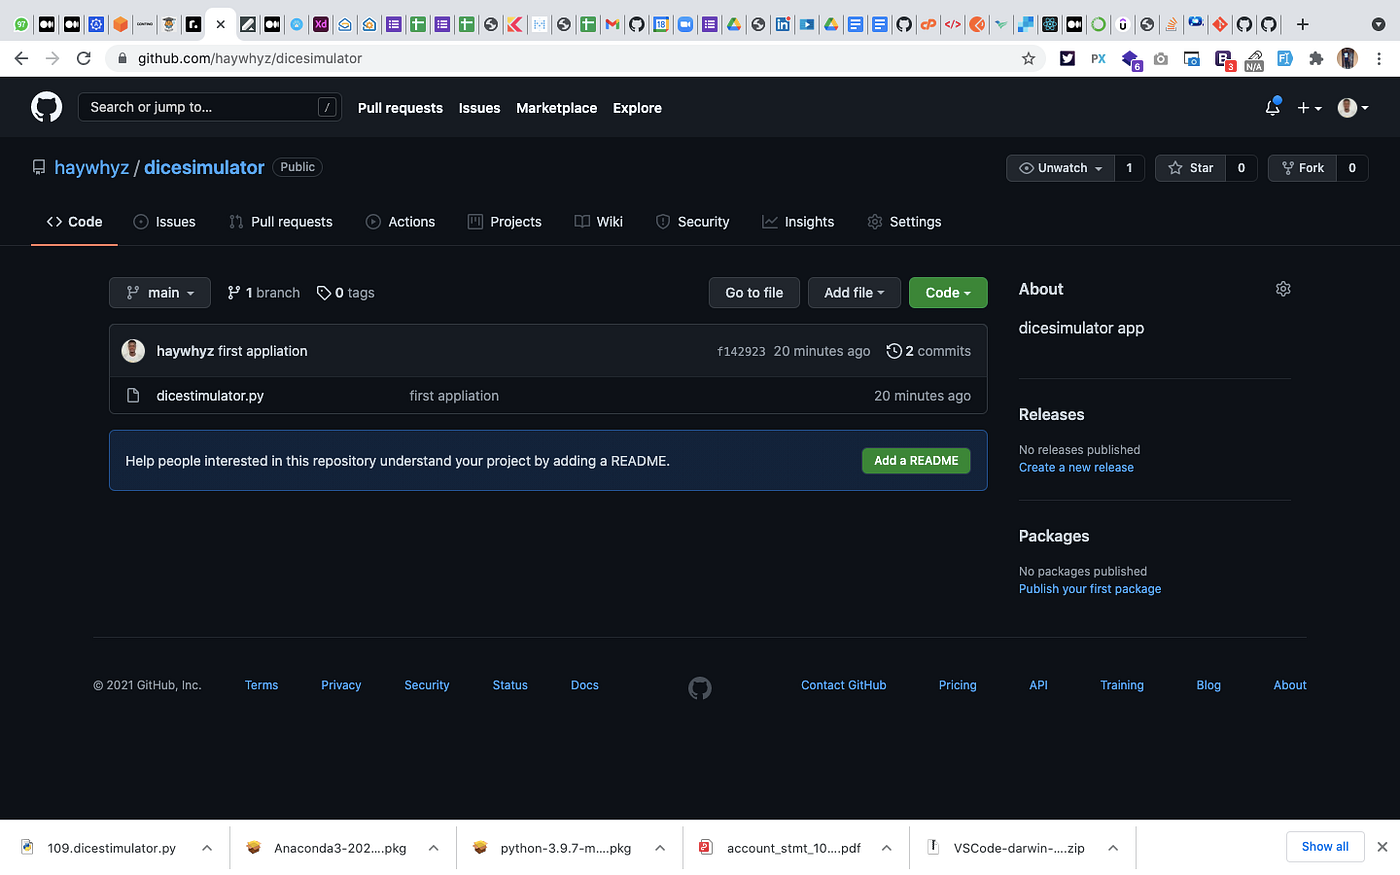Click Marketplace in top navigation
Image resolution: width=1400 pixels, height=875 pixels.
(x=556, y=108)
